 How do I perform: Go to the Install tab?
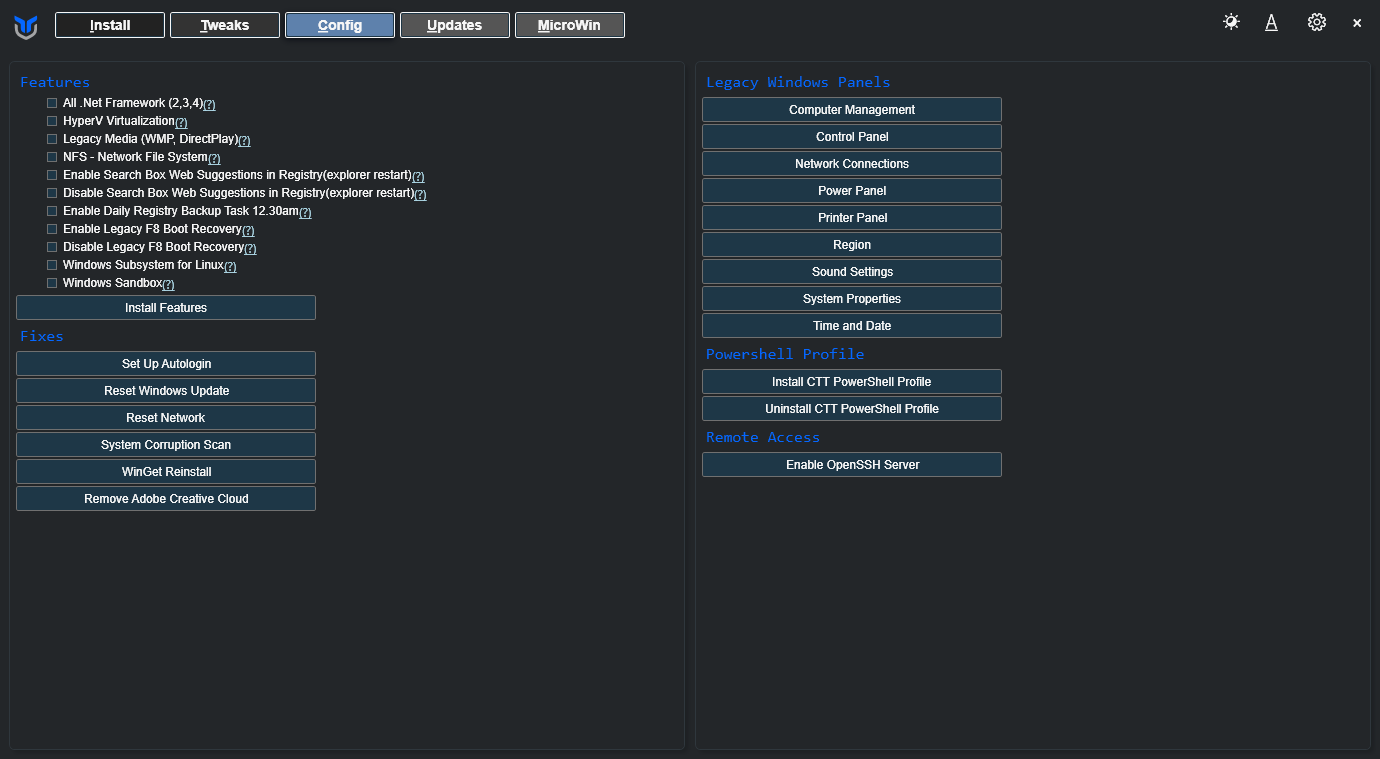[110, 25]
